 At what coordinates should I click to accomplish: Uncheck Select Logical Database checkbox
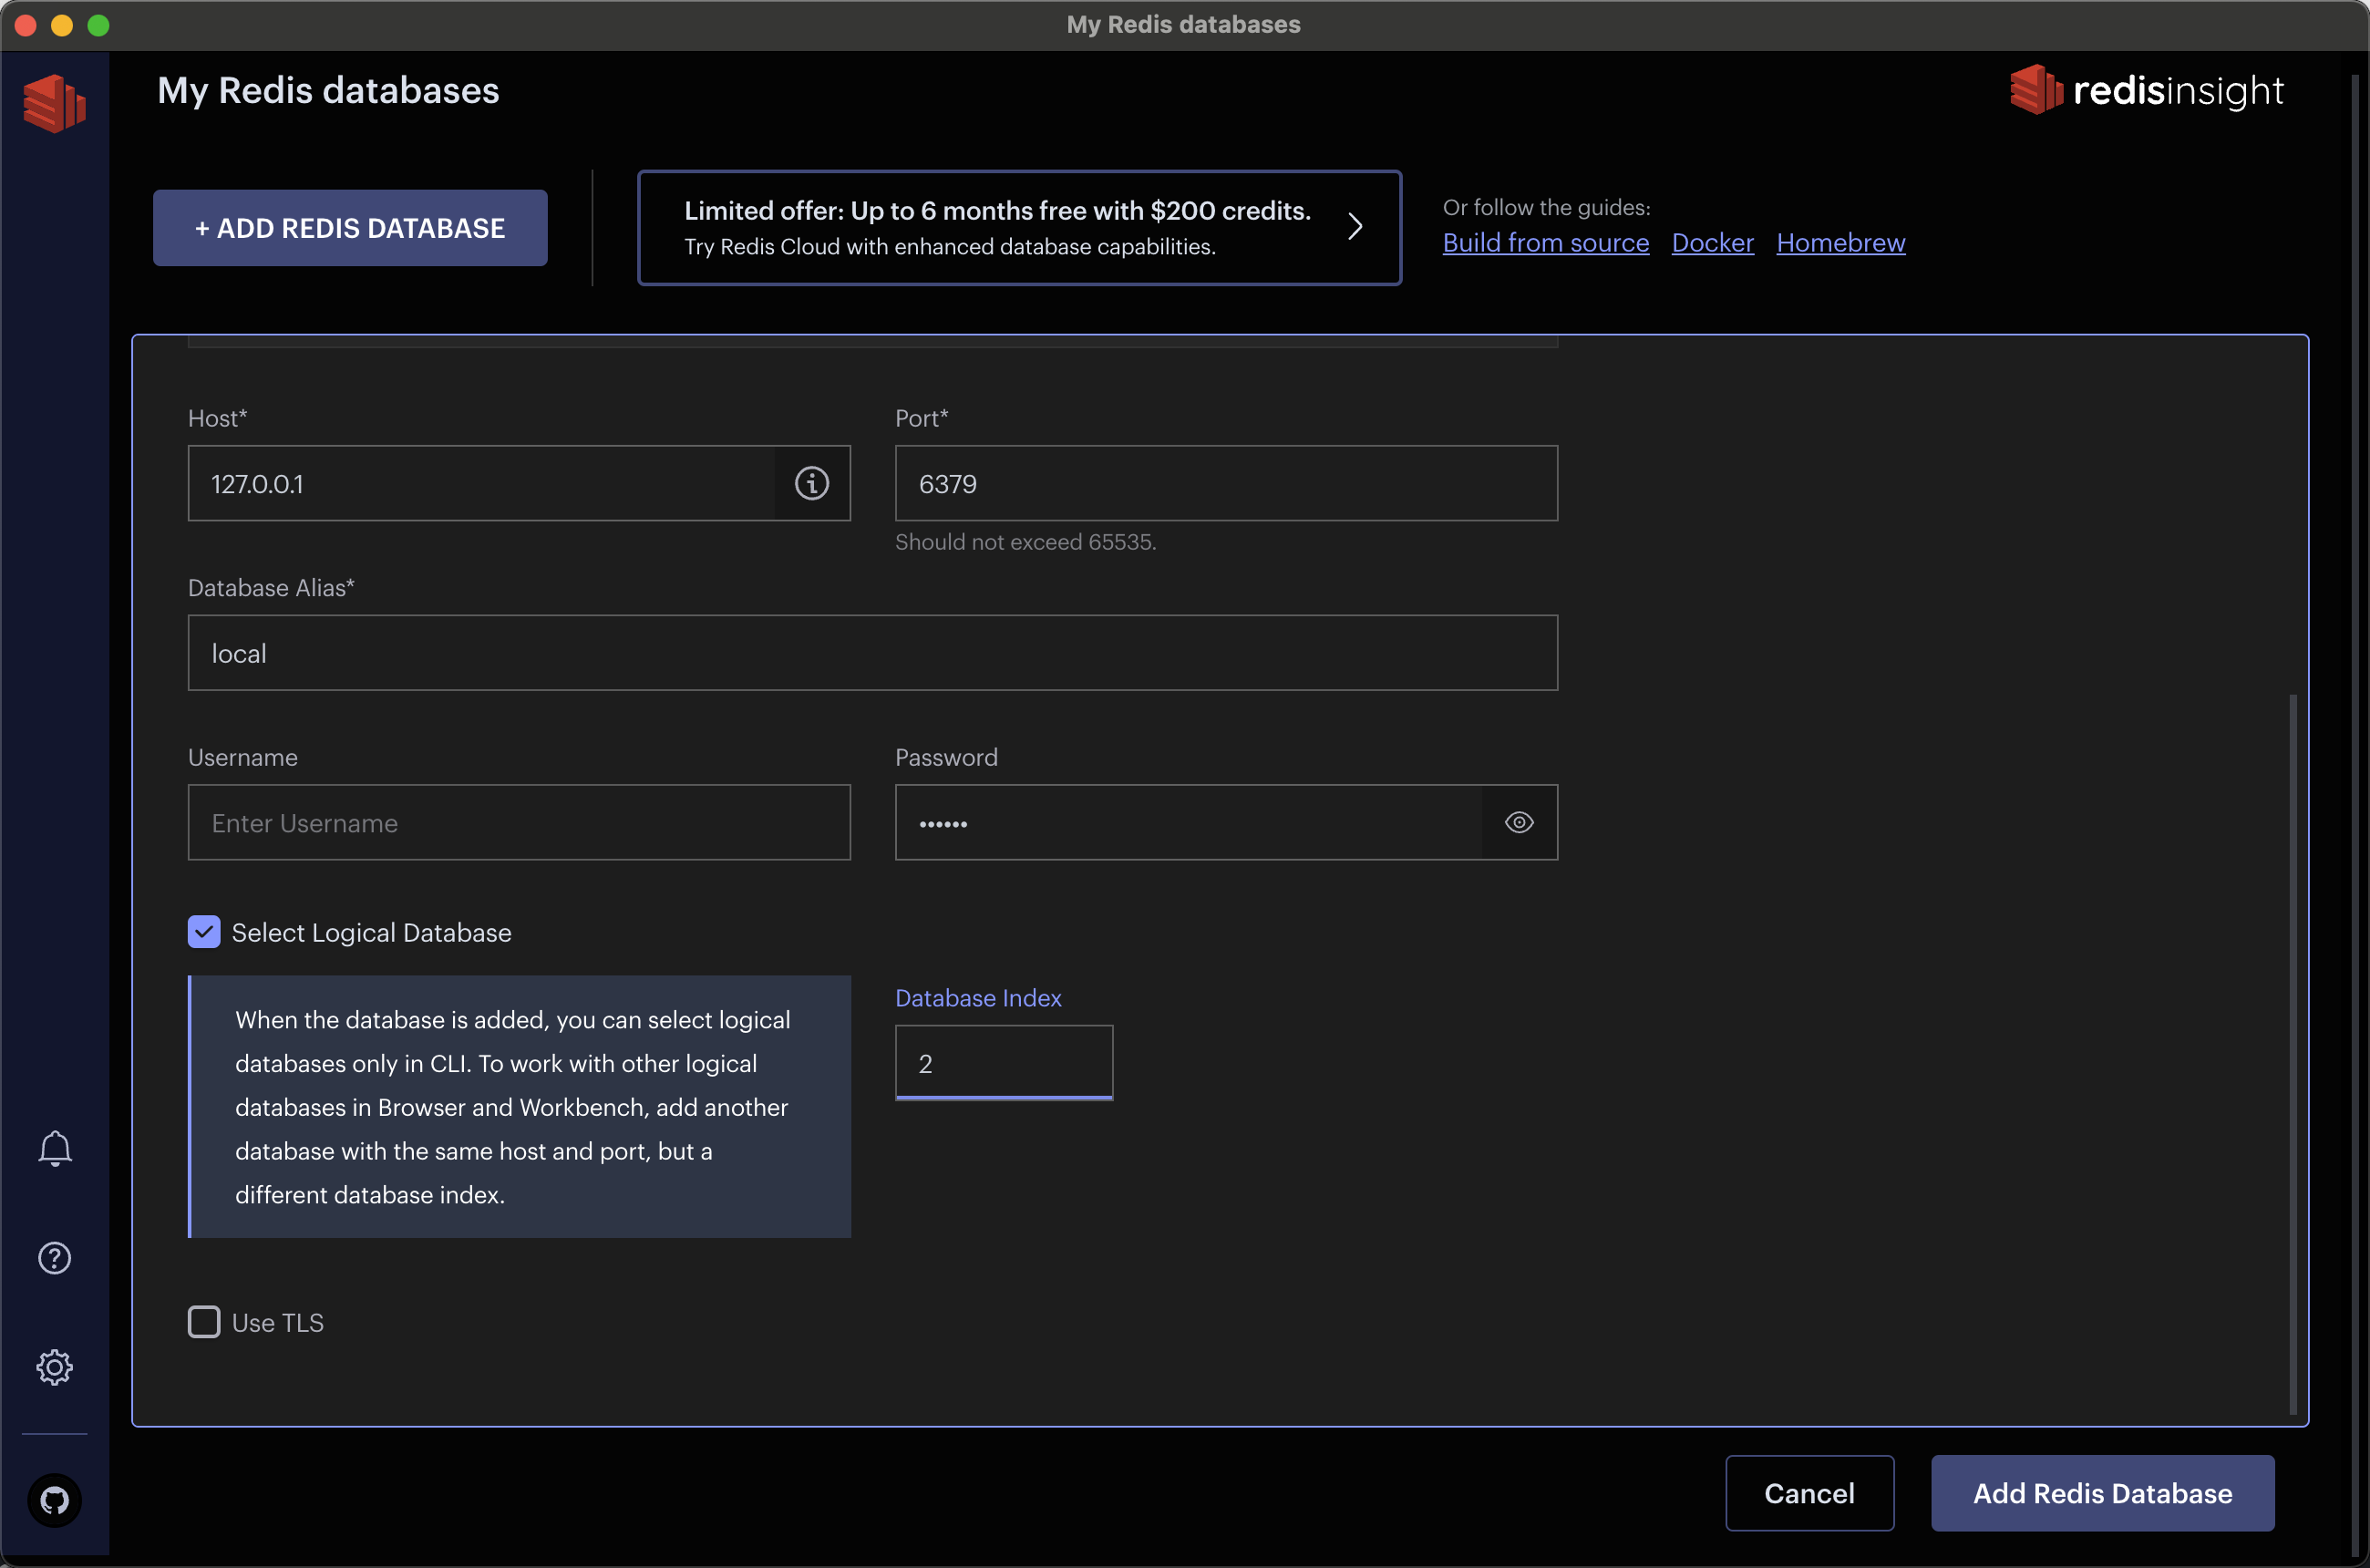click(204, 932)
